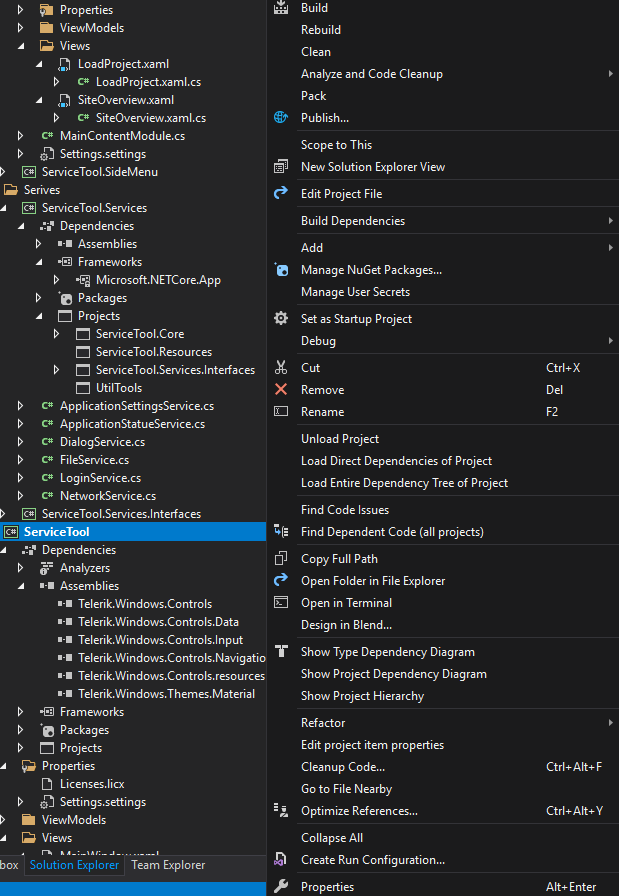
Task: Switch to the Team Explorer tab
Action: (168, 865)
